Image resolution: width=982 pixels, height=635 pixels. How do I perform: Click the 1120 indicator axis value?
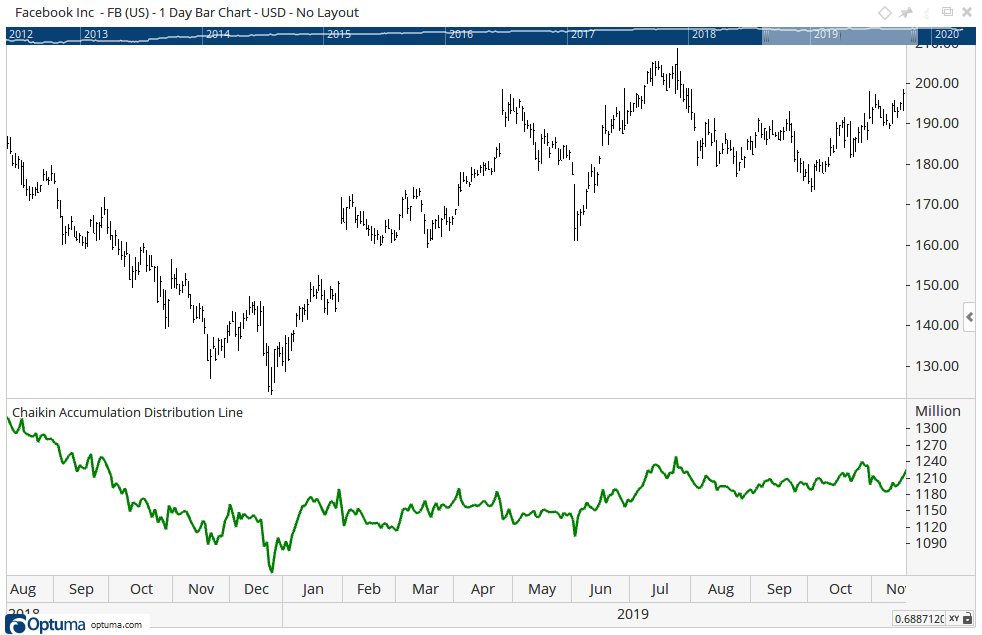(931, 527)
